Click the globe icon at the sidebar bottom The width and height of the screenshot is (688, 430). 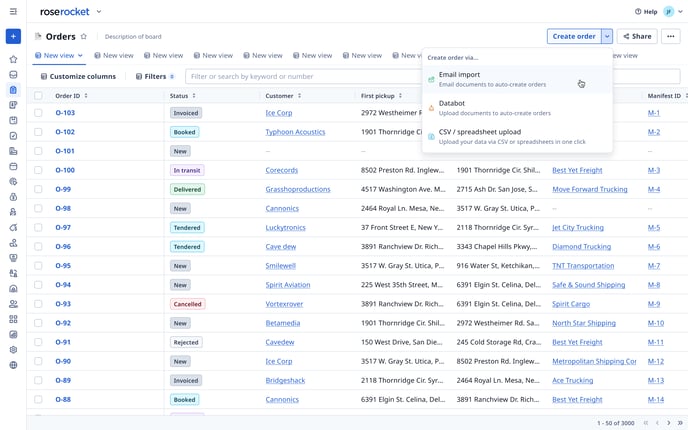point(13,365)
